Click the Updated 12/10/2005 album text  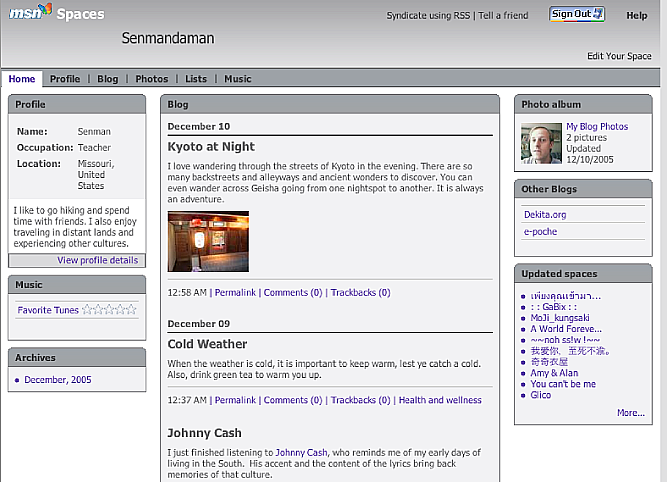590,154
